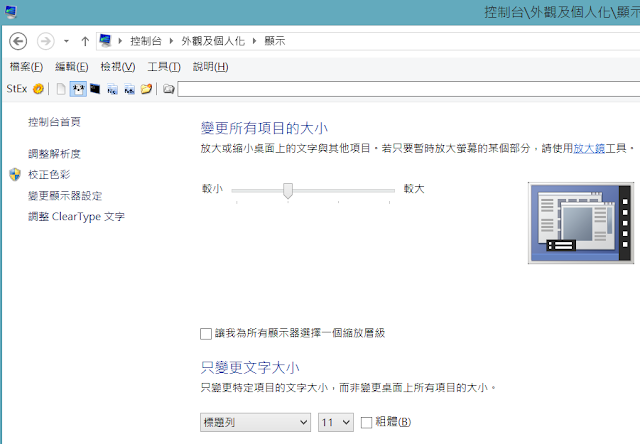Click the back navigation arrow

coord(17,41)
